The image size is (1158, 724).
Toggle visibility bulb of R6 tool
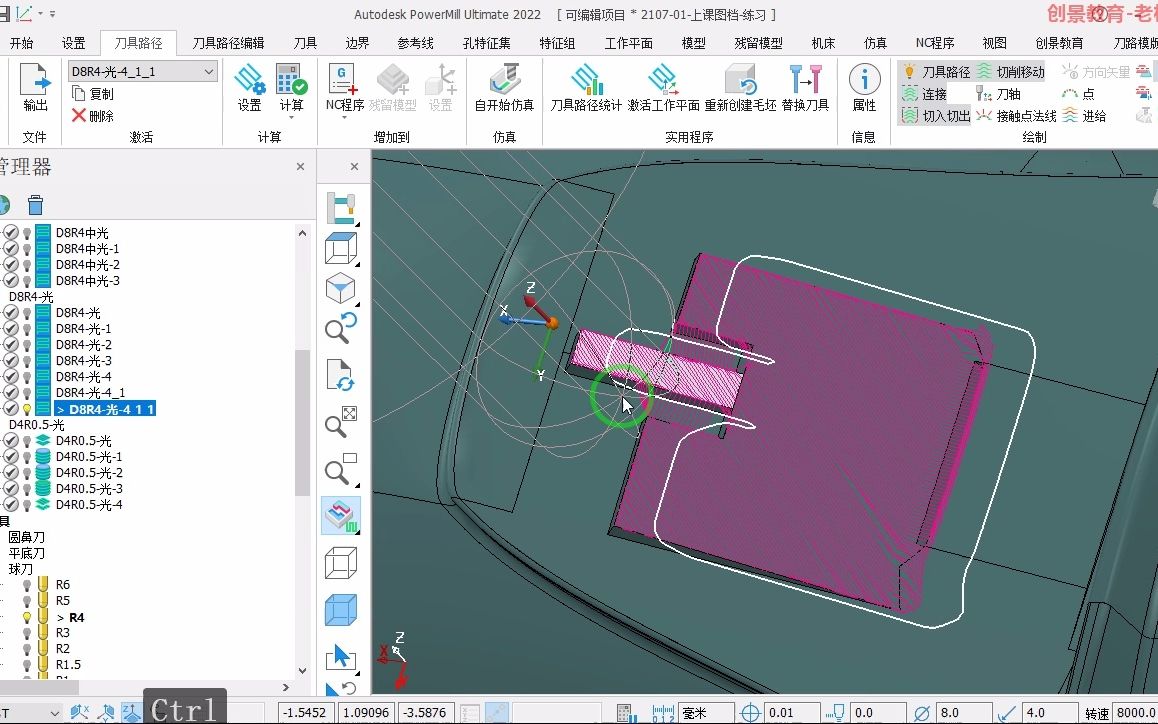coord(27,585)
